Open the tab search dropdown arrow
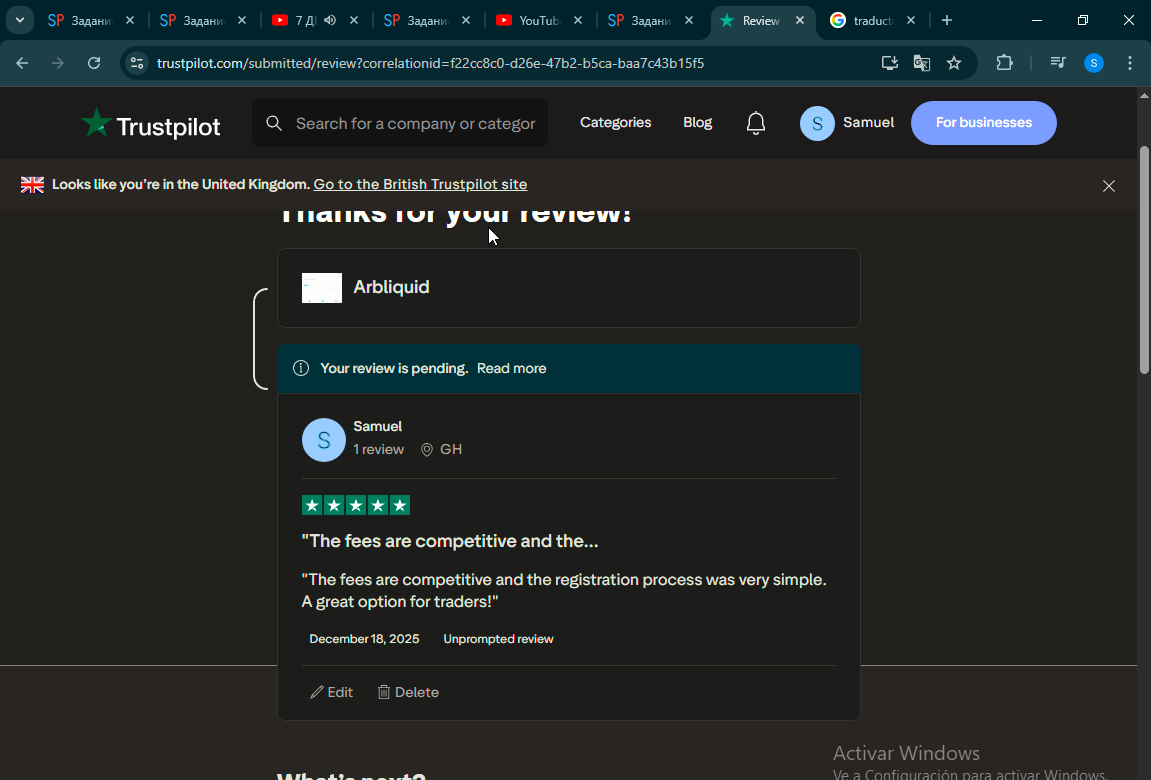 pos(20,21)
